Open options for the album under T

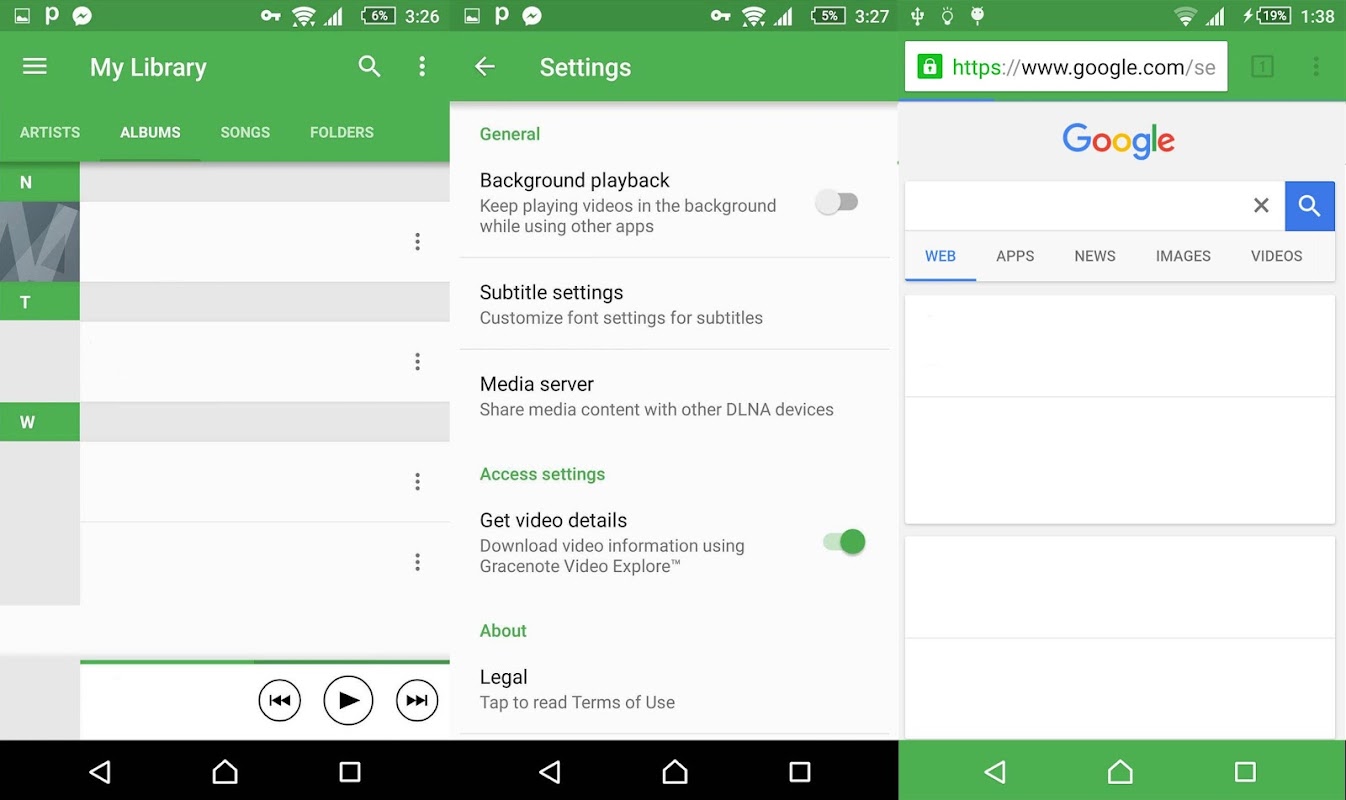coord(418,362)
